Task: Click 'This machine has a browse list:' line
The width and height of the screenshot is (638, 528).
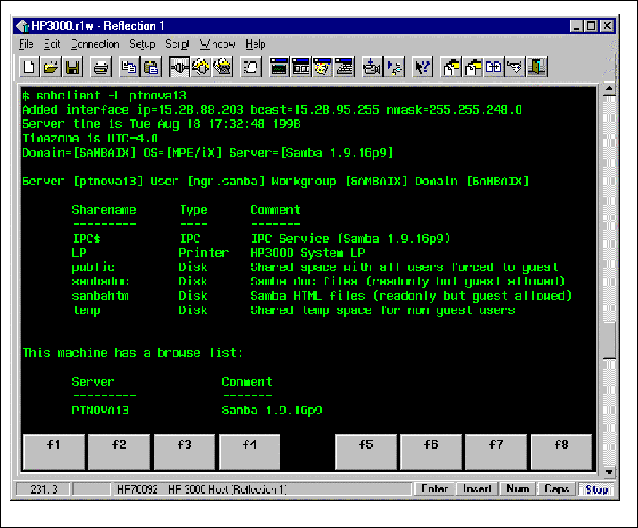Action: (132, 353)
